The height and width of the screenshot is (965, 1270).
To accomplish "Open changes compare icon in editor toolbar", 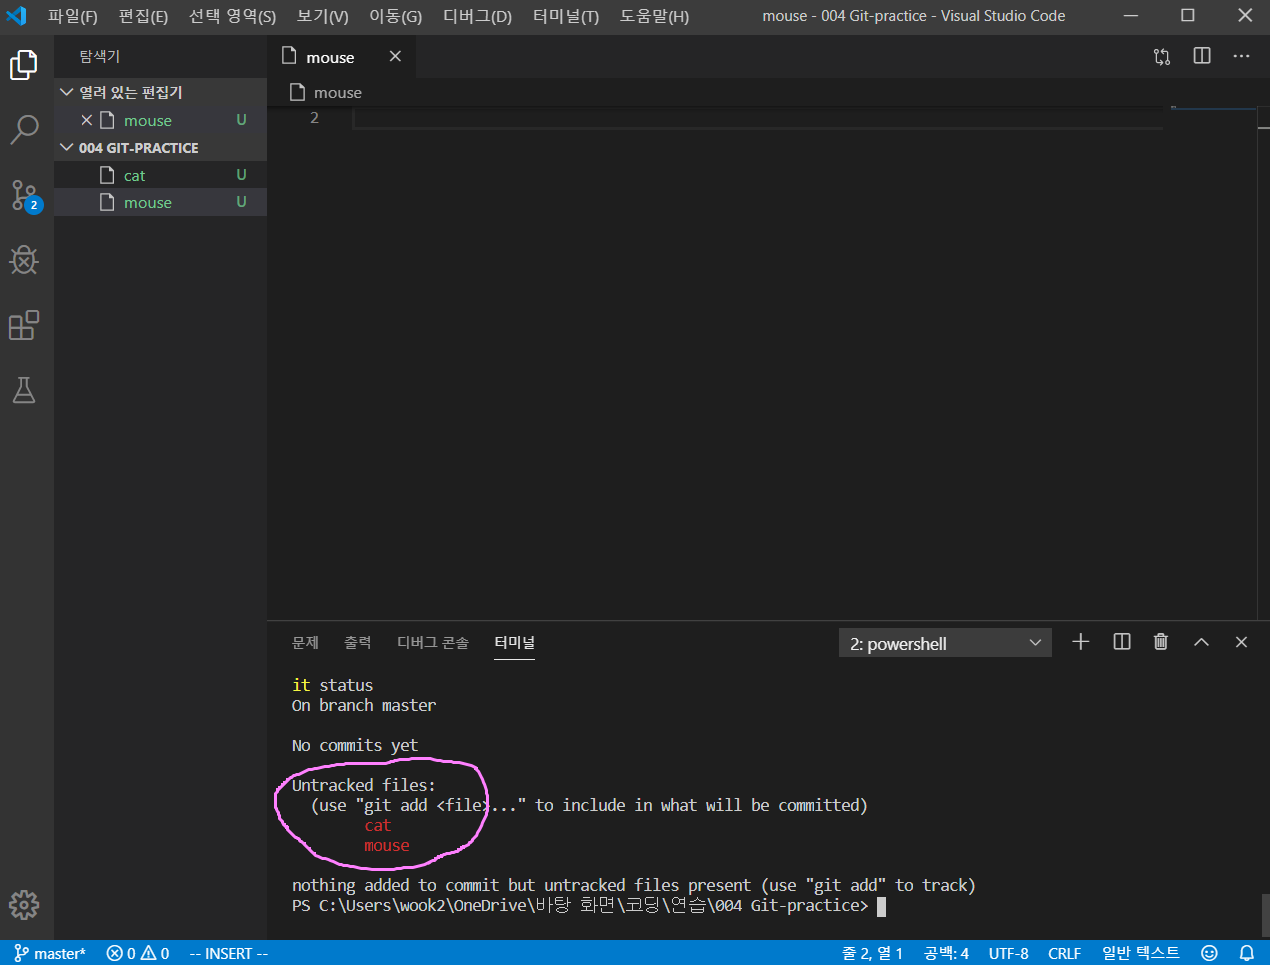I will pyautogui.click(x=1162, y=56).
